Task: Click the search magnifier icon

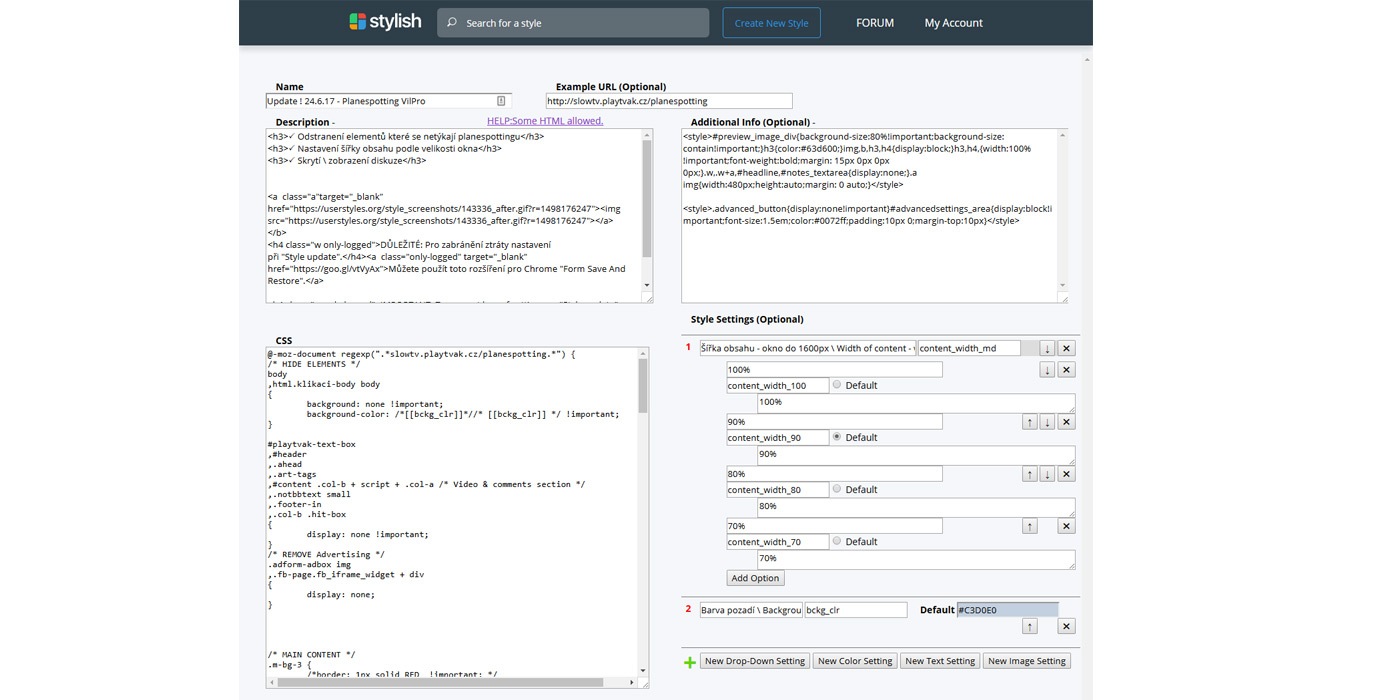Action: tap(452, 23)
